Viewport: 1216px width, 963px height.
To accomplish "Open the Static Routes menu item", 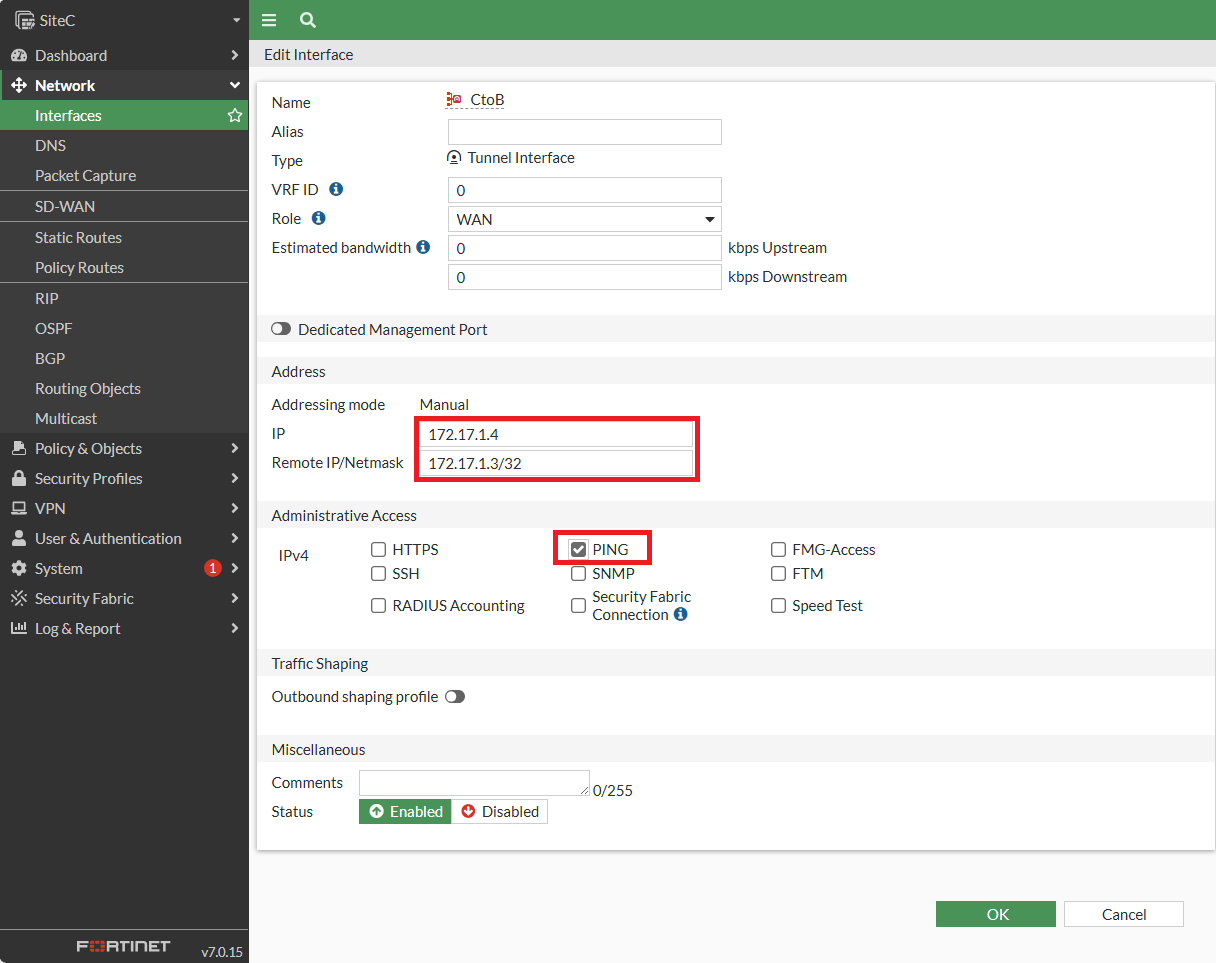I will [124, 237].
